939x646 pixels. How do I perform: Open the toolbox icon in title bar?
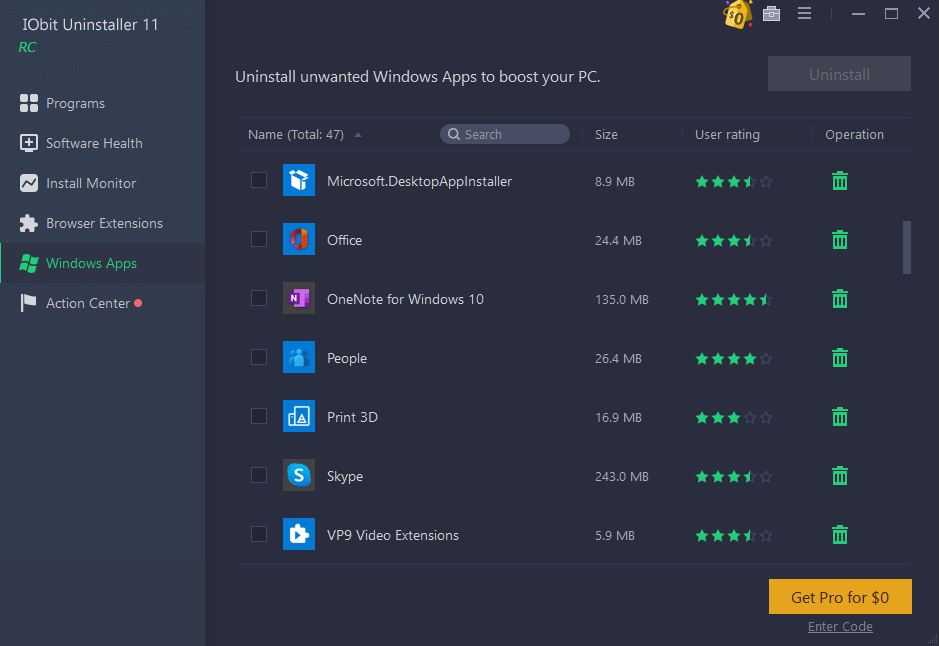tap(771, 13)
